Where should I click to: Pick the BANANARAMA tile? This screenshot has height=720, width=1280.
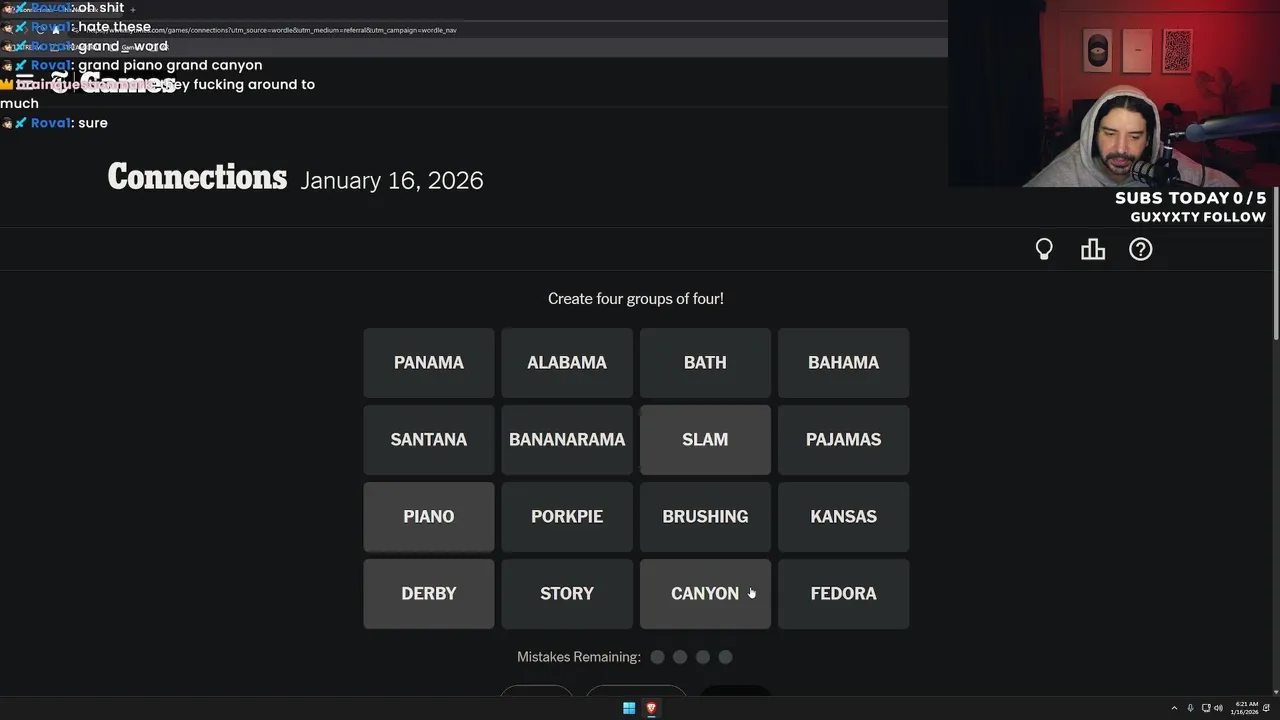[567, 439]
